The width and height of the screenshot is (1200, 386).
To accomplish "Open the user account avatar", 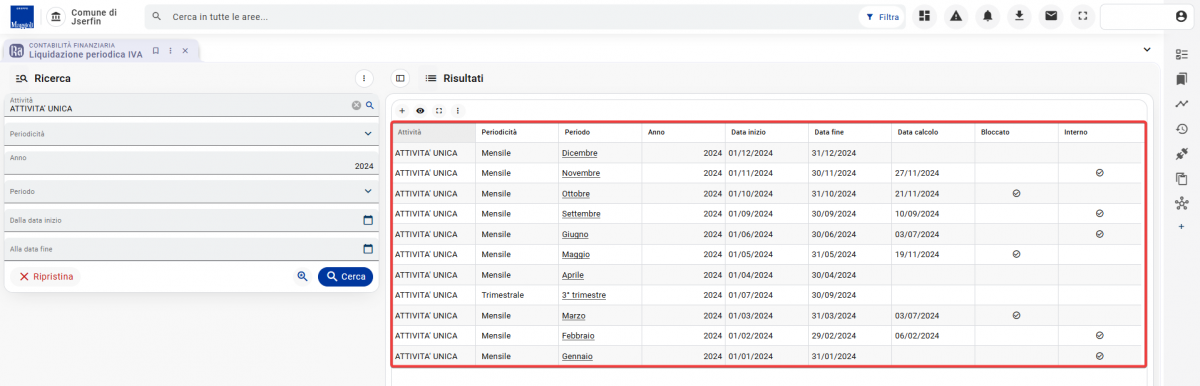I will (x=1181, y=17).
